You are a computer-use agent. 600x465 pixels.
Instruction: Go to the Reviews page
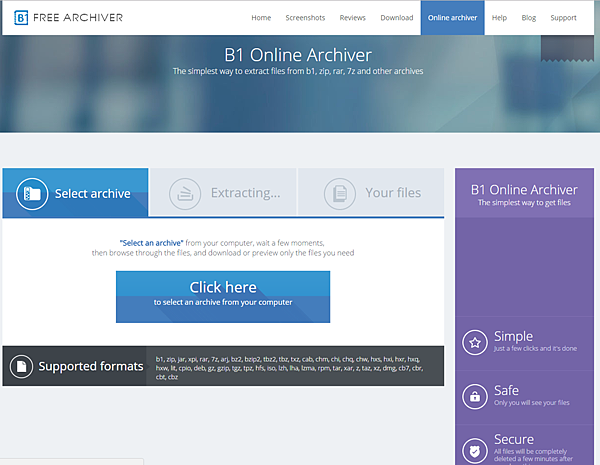click(352, 18)
